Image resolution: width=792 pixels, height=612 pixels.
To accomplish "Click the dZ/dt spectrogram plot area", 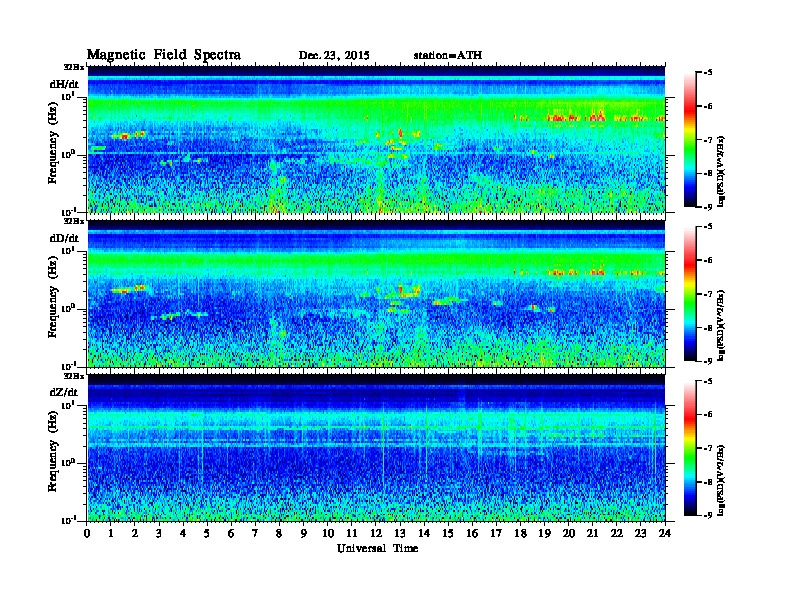I will 376,447.
